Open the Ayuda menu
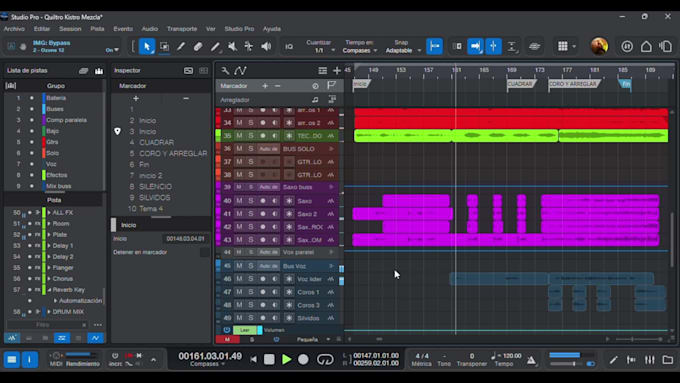Image resolution: width=680 pixels, height=383 pixels. click(x=271, y=29)
